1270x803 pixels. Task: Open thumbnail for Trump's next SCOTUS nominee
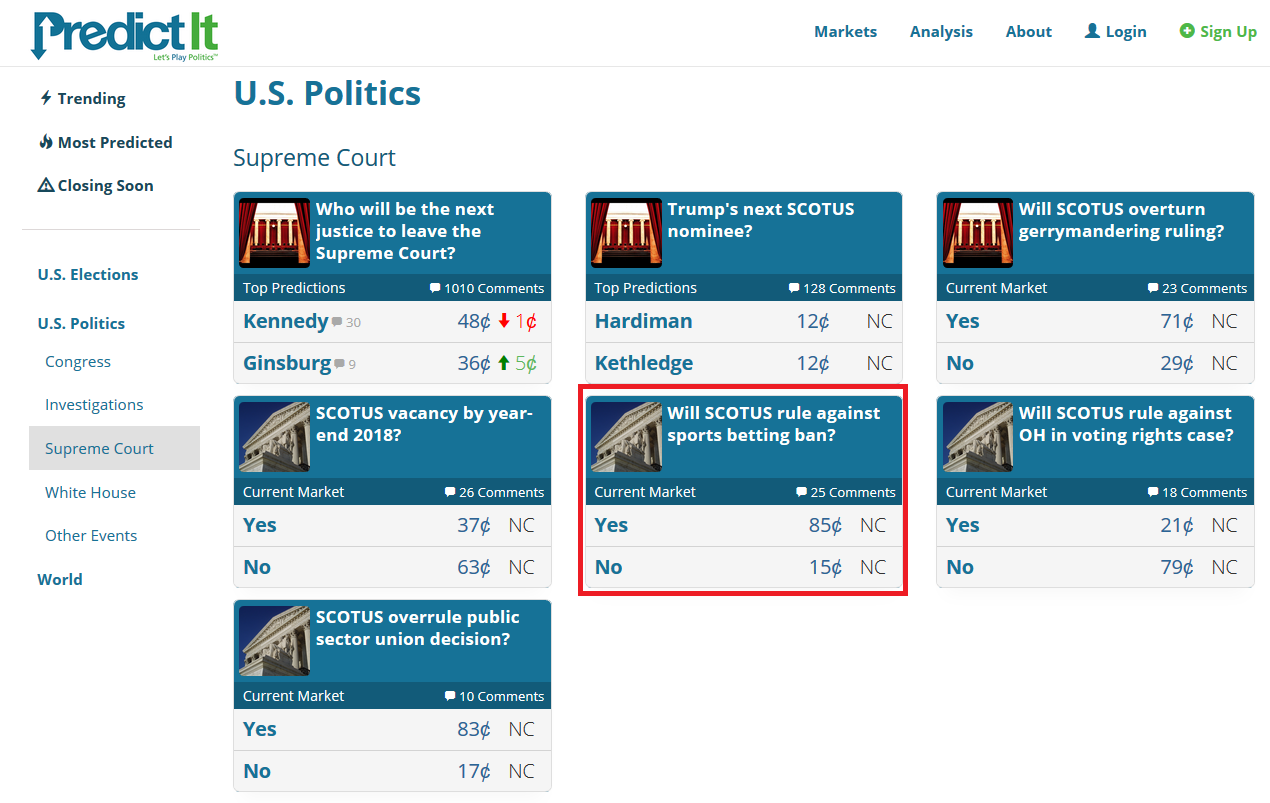pyautogui.click(x=626, y=233)
